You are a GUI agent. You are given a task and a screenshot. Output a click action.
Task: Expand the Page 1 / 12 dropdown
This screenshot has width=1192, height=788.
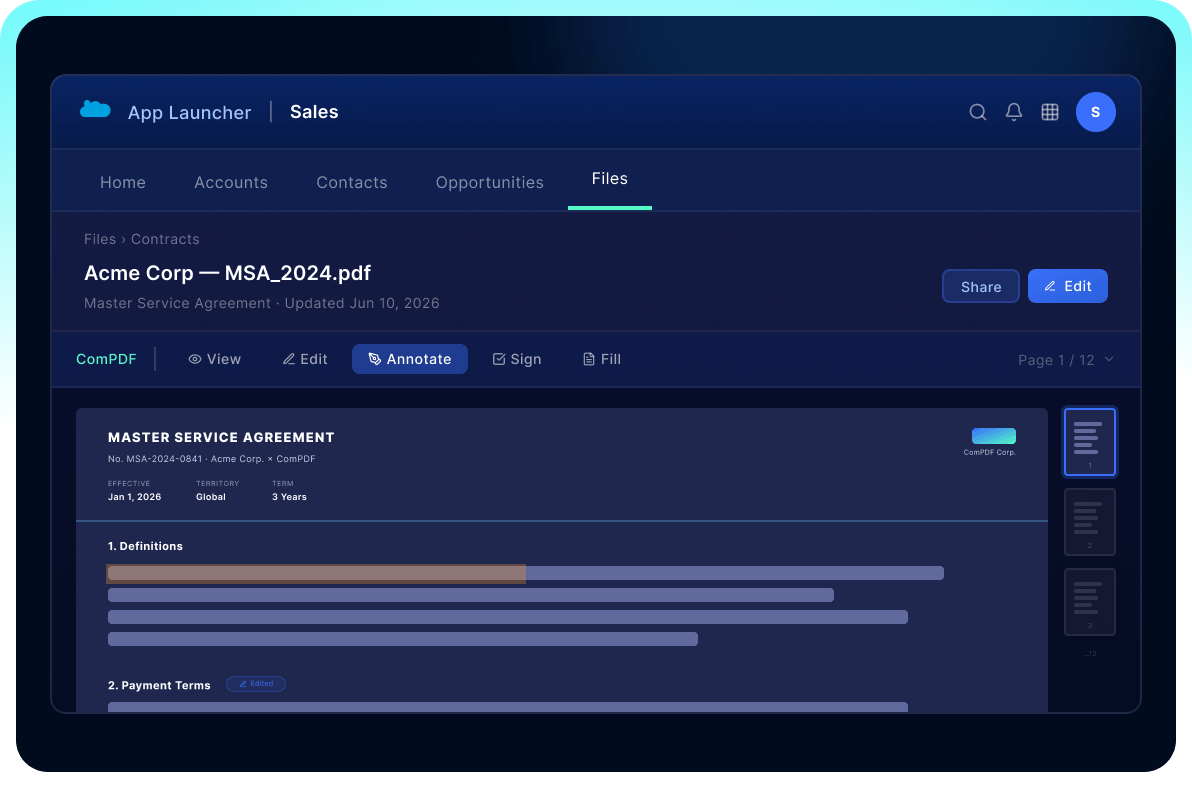point(1066,359)
